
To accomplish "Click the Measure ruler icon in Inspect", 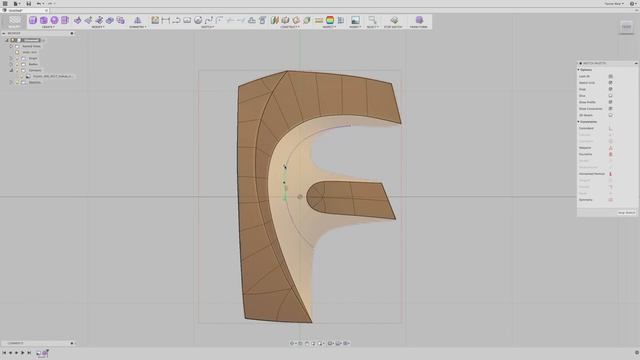I will tap(319, 20).
